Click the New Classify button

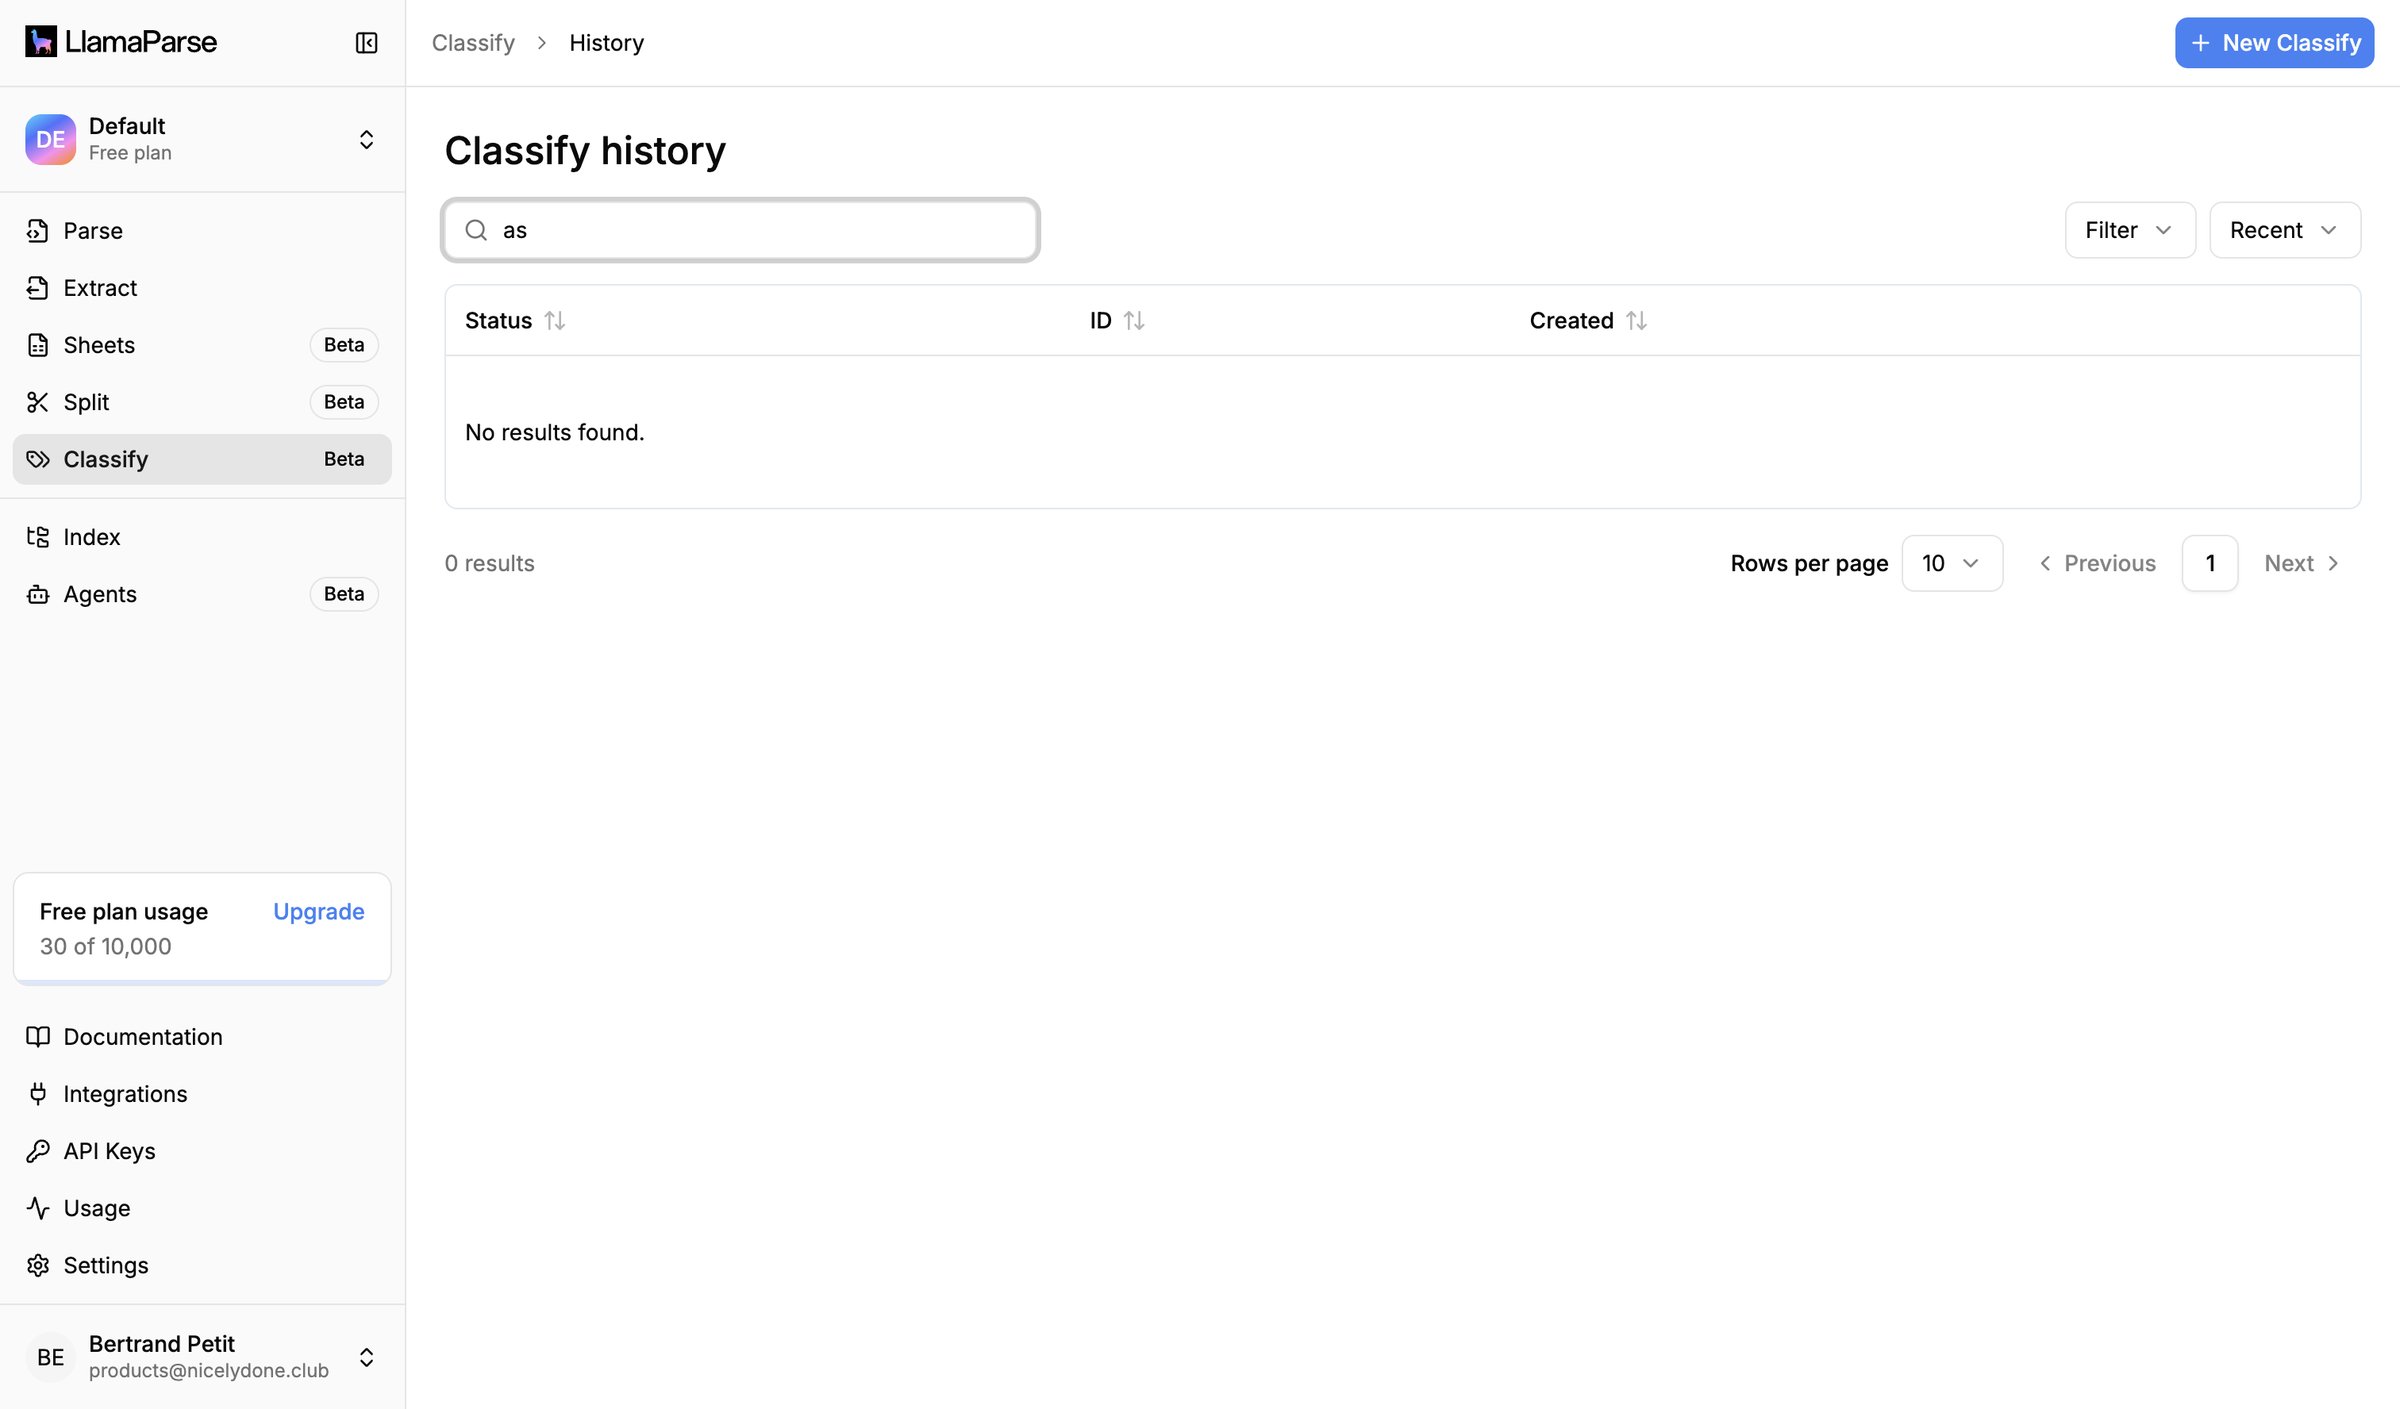click(x=2274, y=43)
